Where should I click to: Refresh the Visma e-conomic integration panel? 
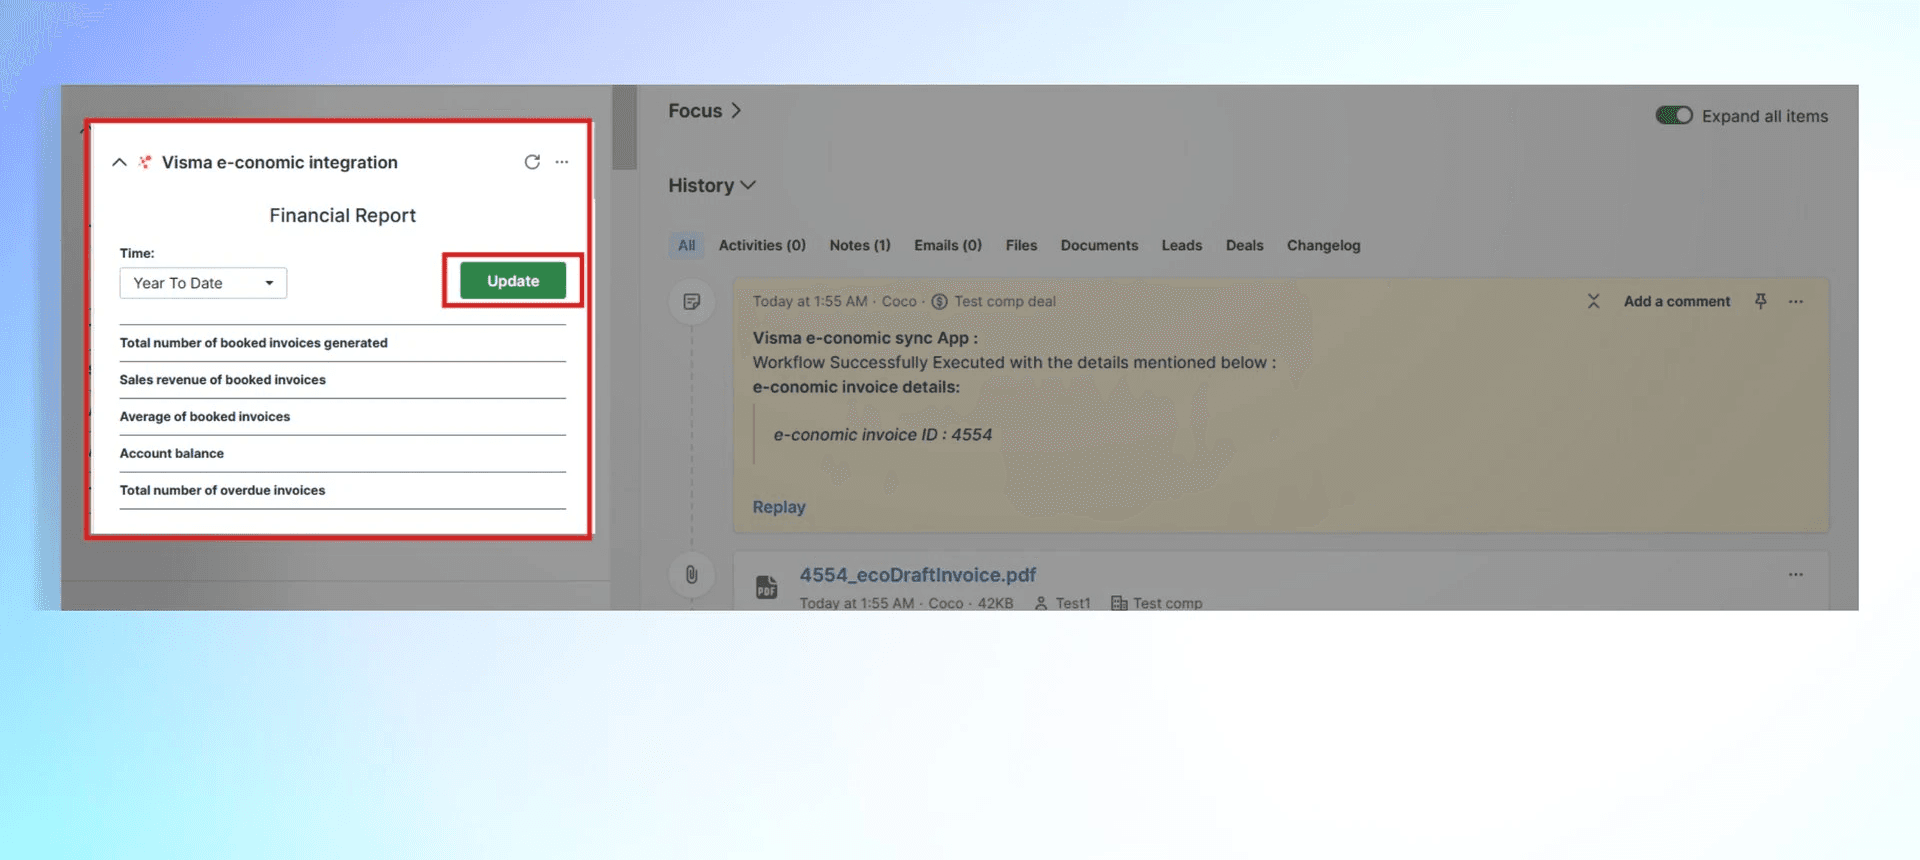click(x=532, y=162)
